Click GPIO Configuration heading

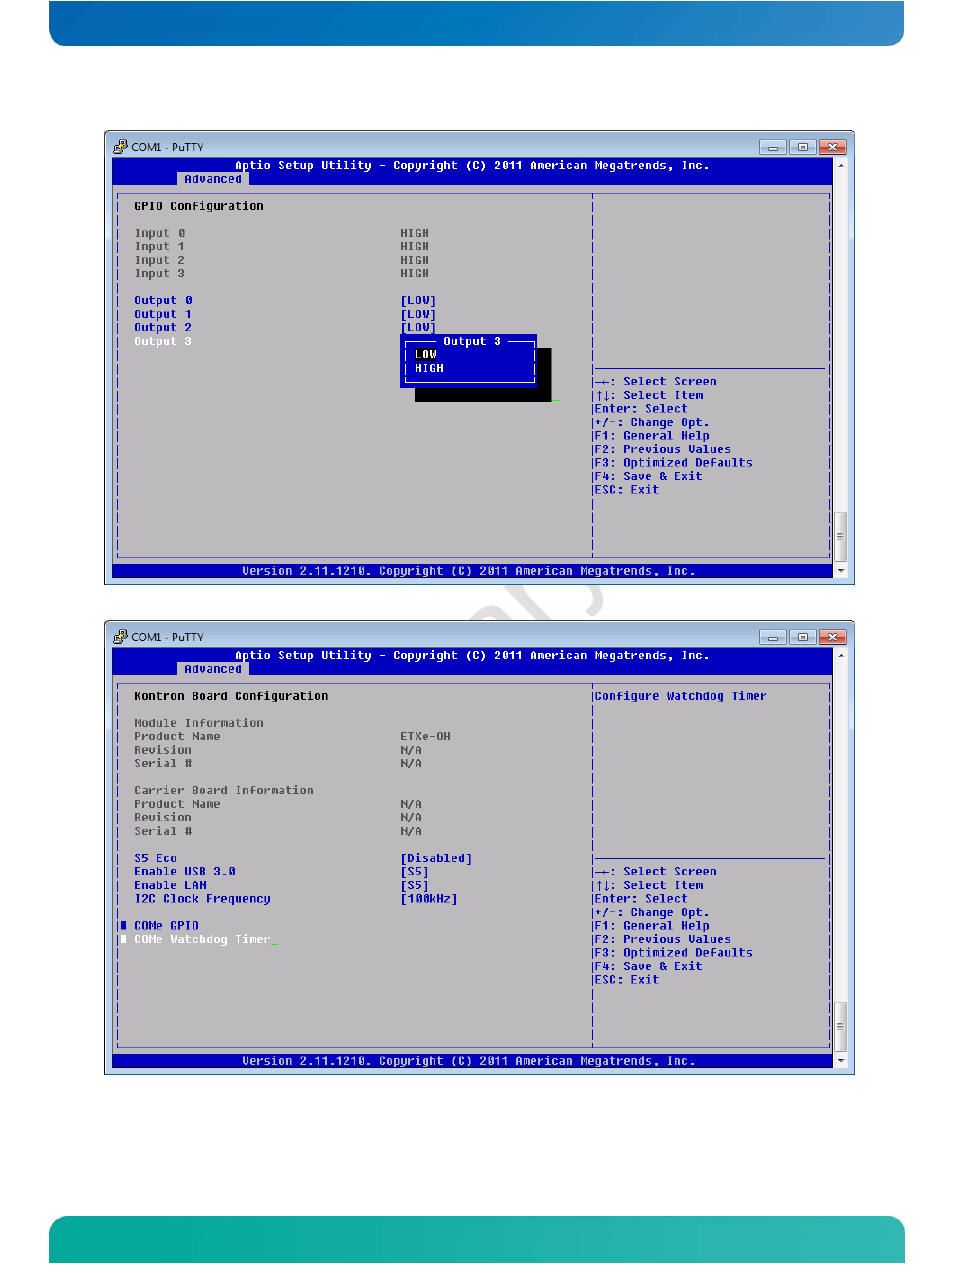tap(199, 206)
